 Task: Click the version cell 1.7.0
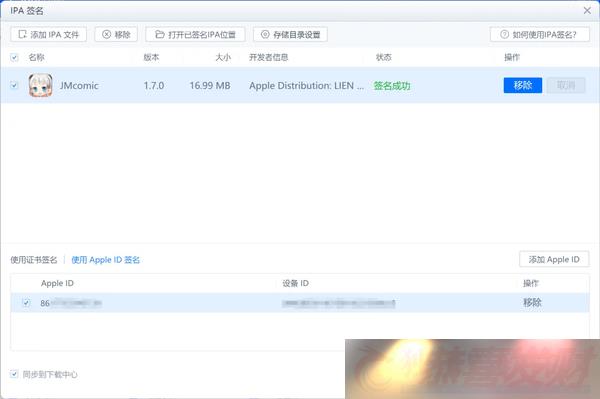pos(154,86)
